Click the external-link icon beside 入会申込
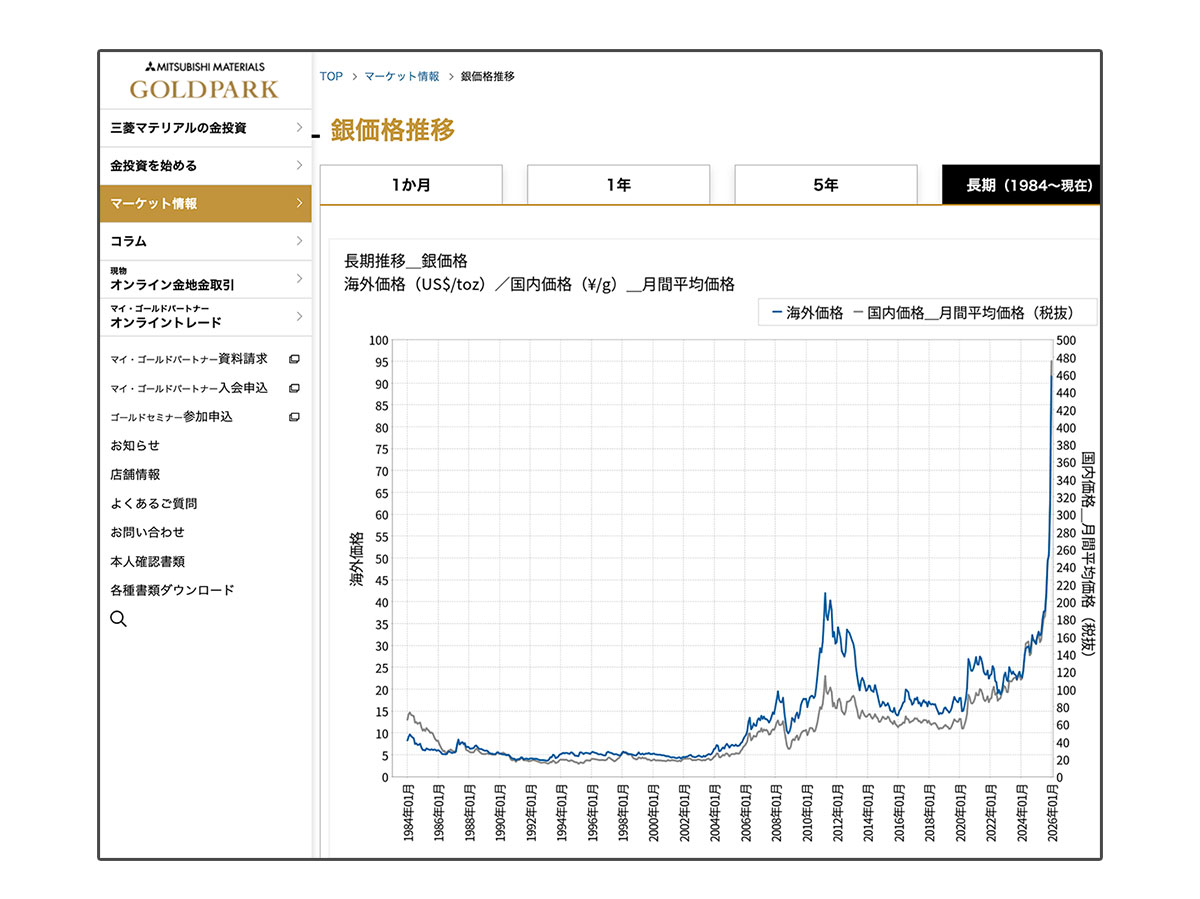1200x899 pixels. [x=293, y=388]
